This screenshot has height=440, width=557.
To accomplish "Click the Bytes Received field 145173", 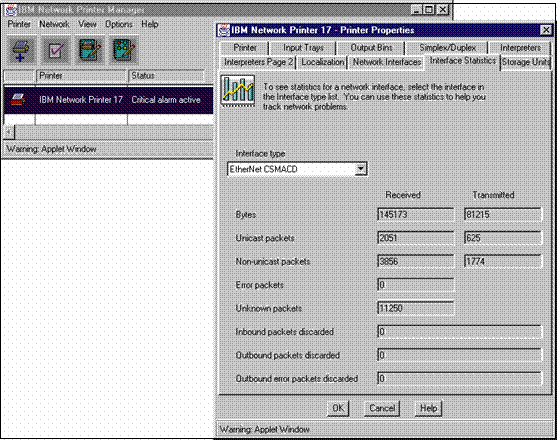I will pyautogui.click(x=415, y=214).
